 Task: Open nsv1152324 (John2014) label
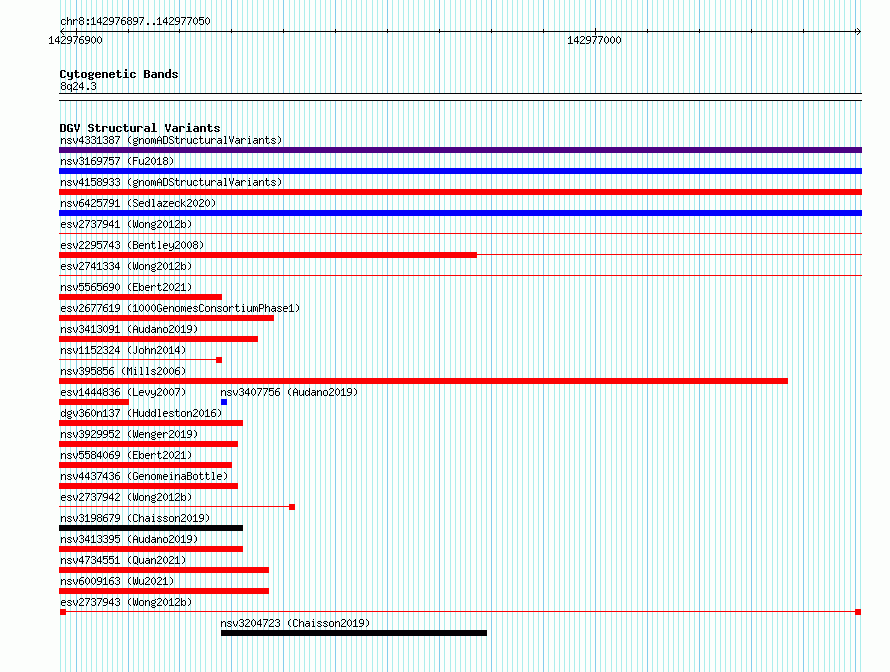(123, 350)
